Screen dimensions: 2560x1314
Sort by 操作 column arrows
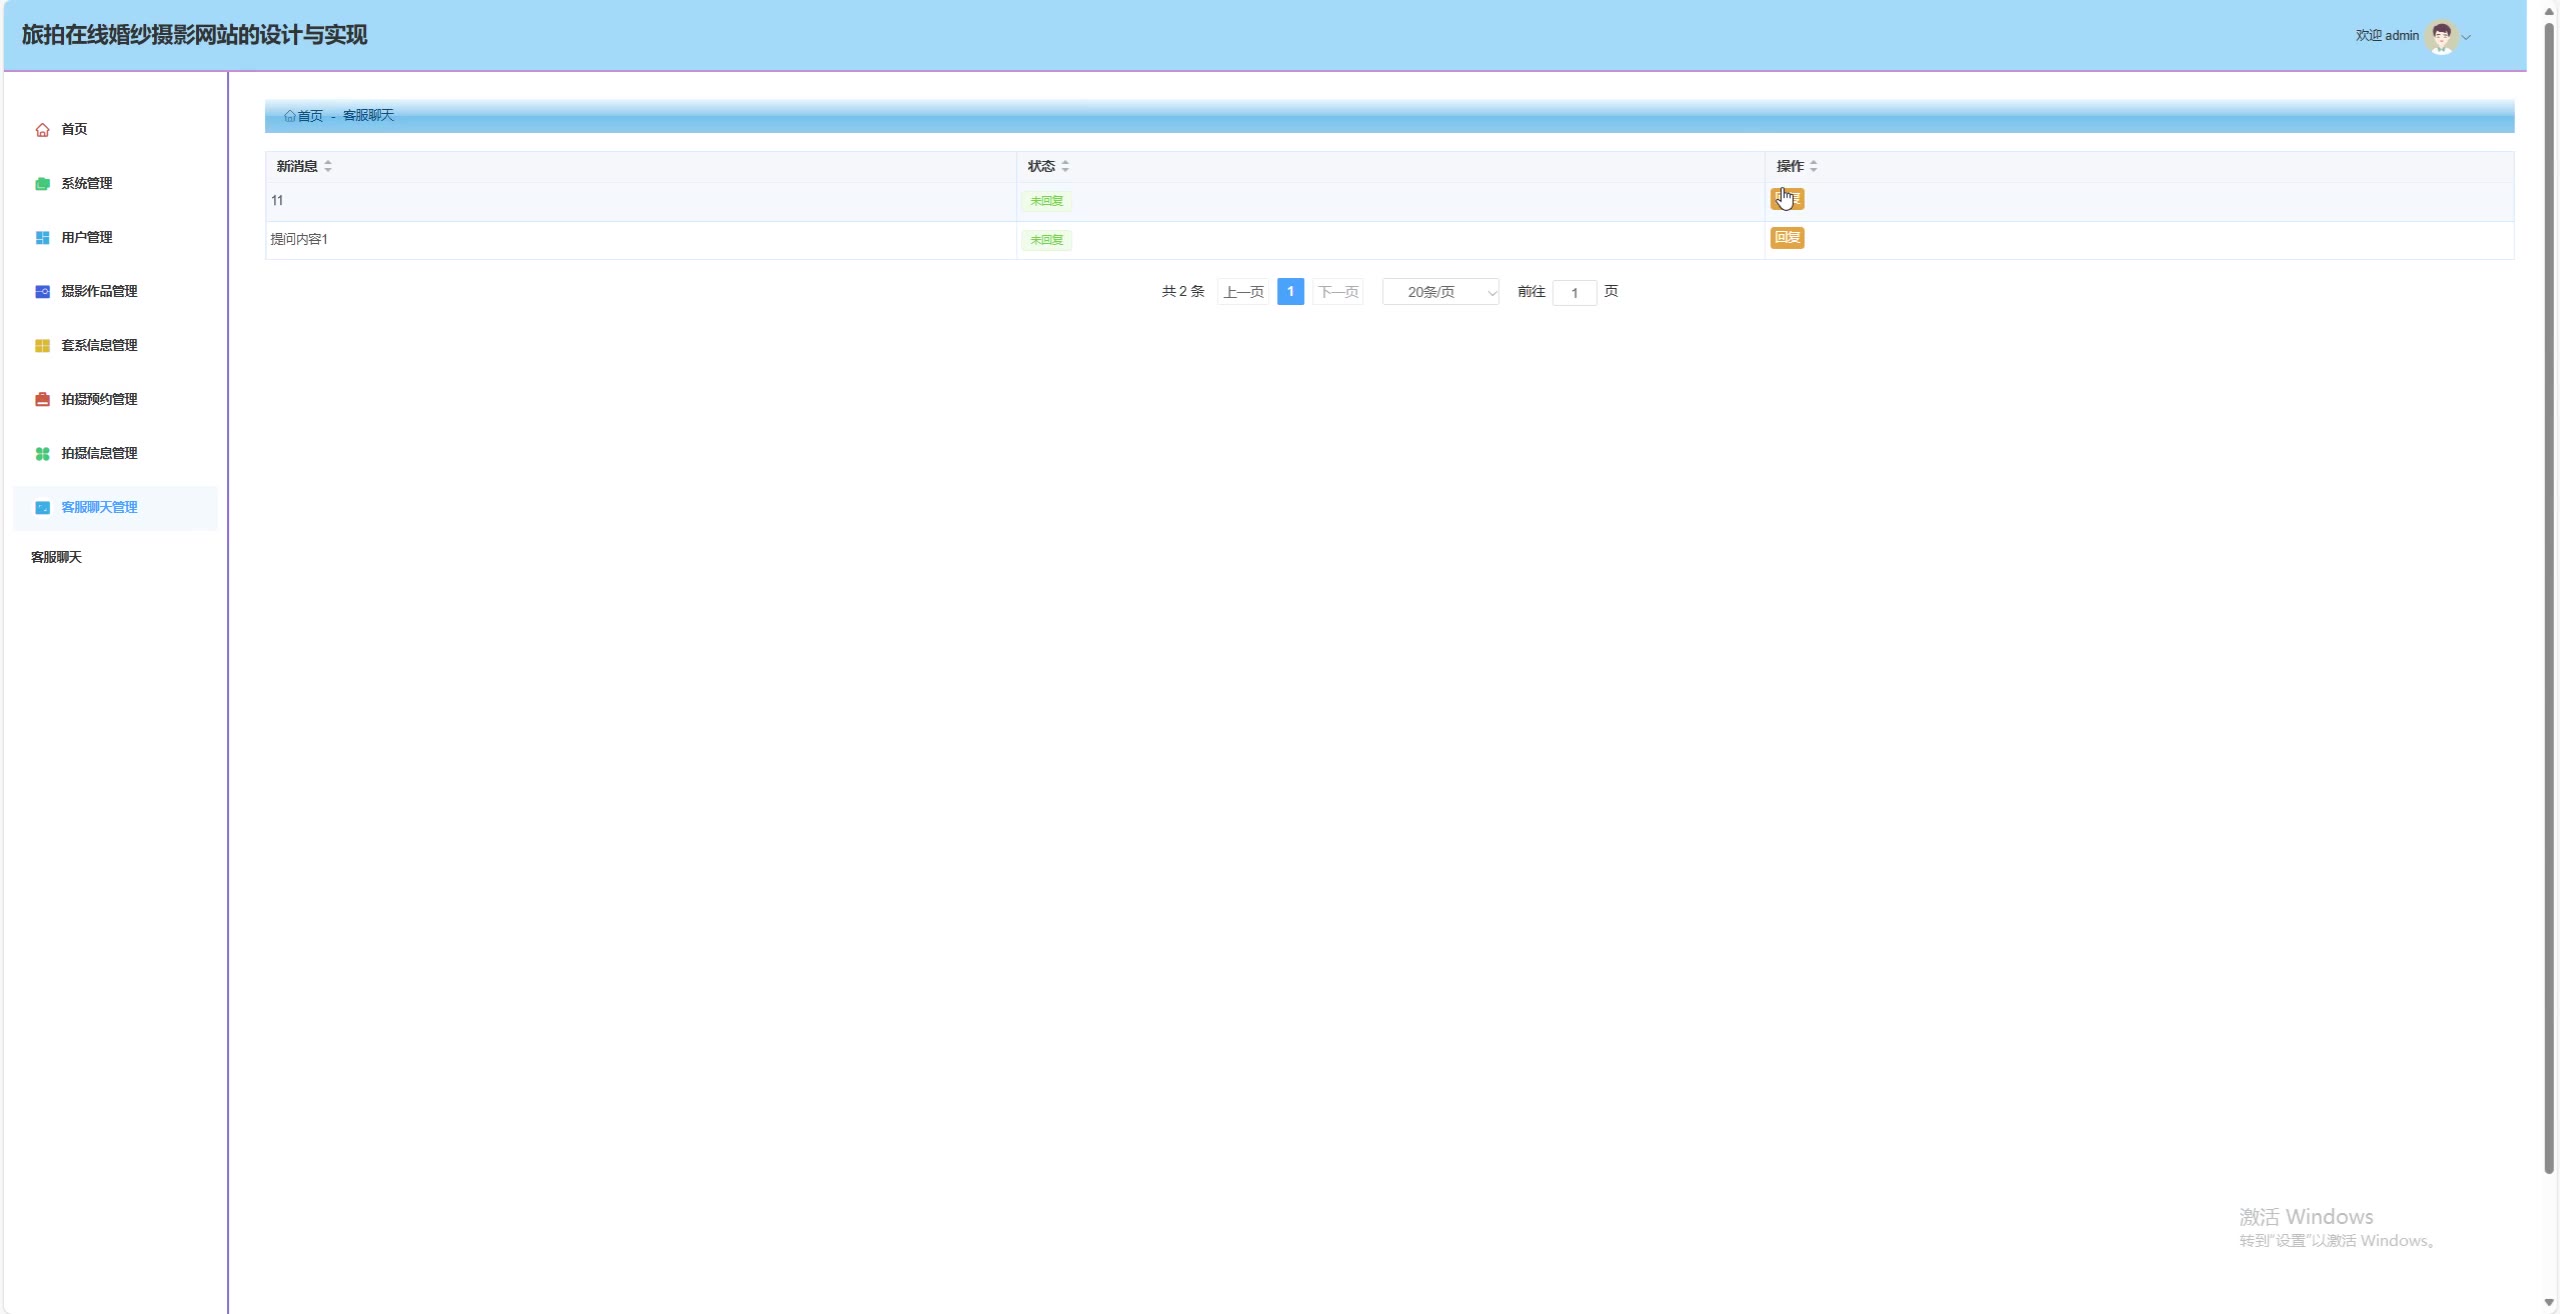point(1813,167)
